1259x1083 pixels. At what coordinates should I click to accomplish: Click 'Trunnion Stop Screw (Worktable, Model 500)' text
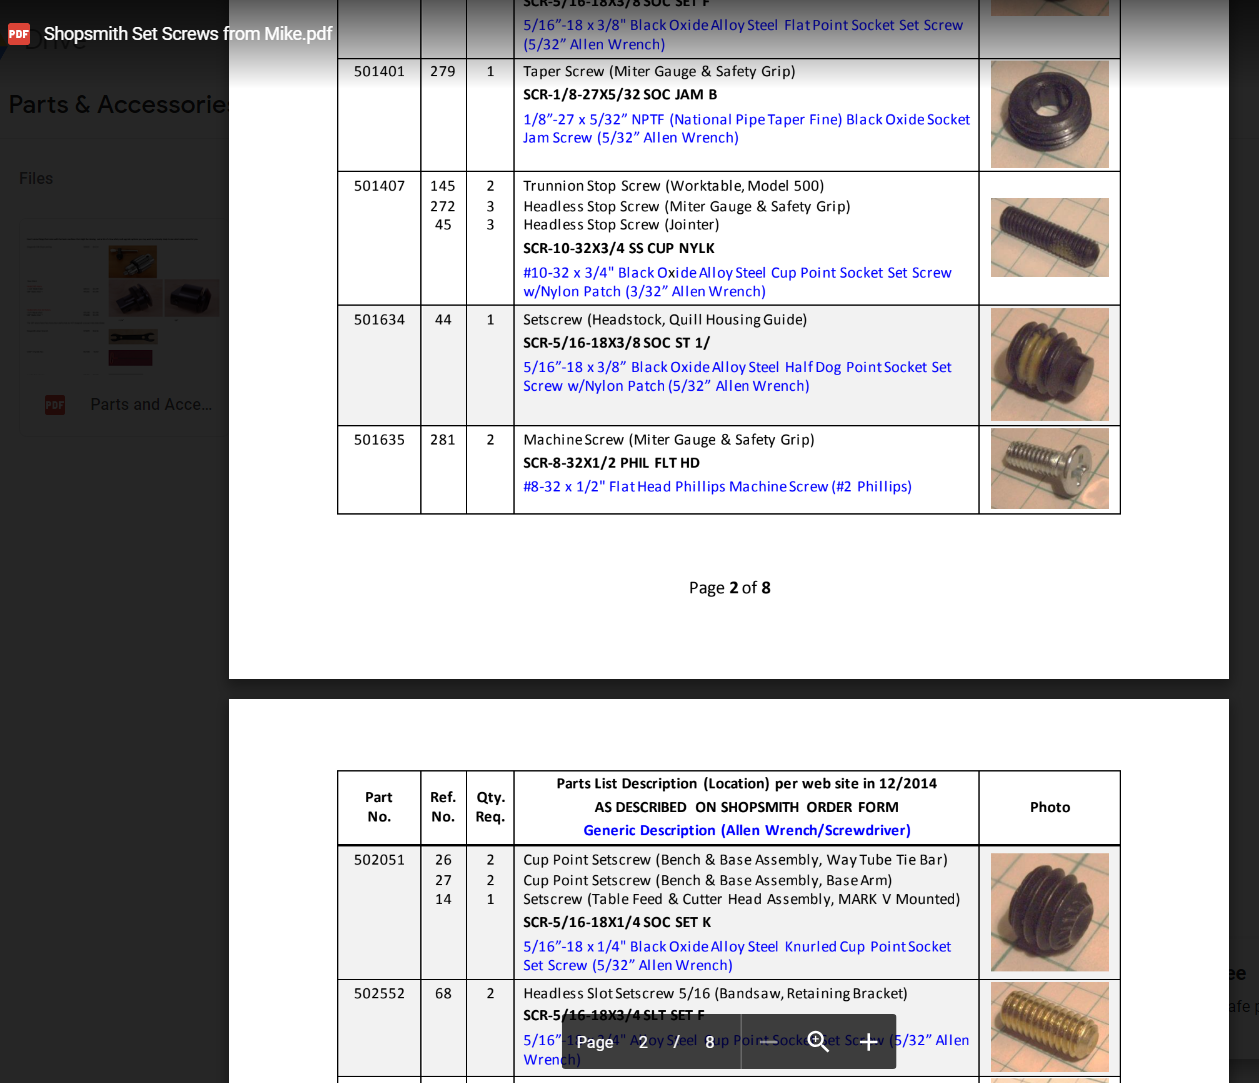(674, 186)
